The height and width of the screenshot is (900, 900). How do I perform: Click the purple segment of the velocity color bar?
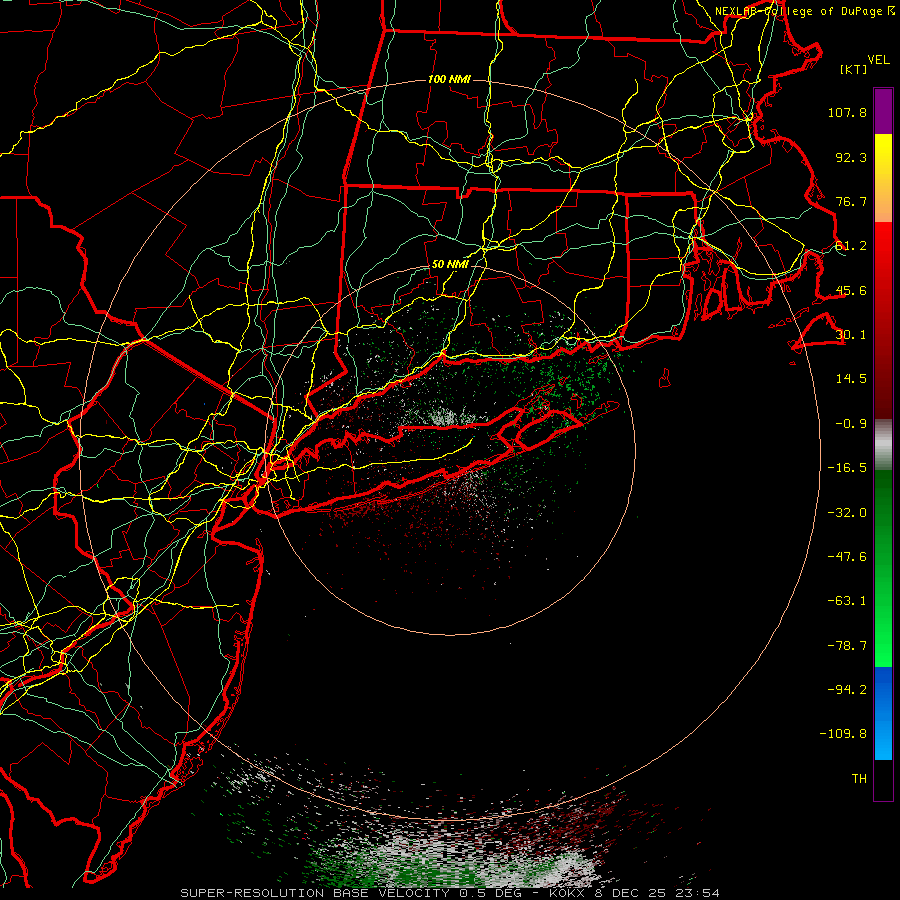883,111
